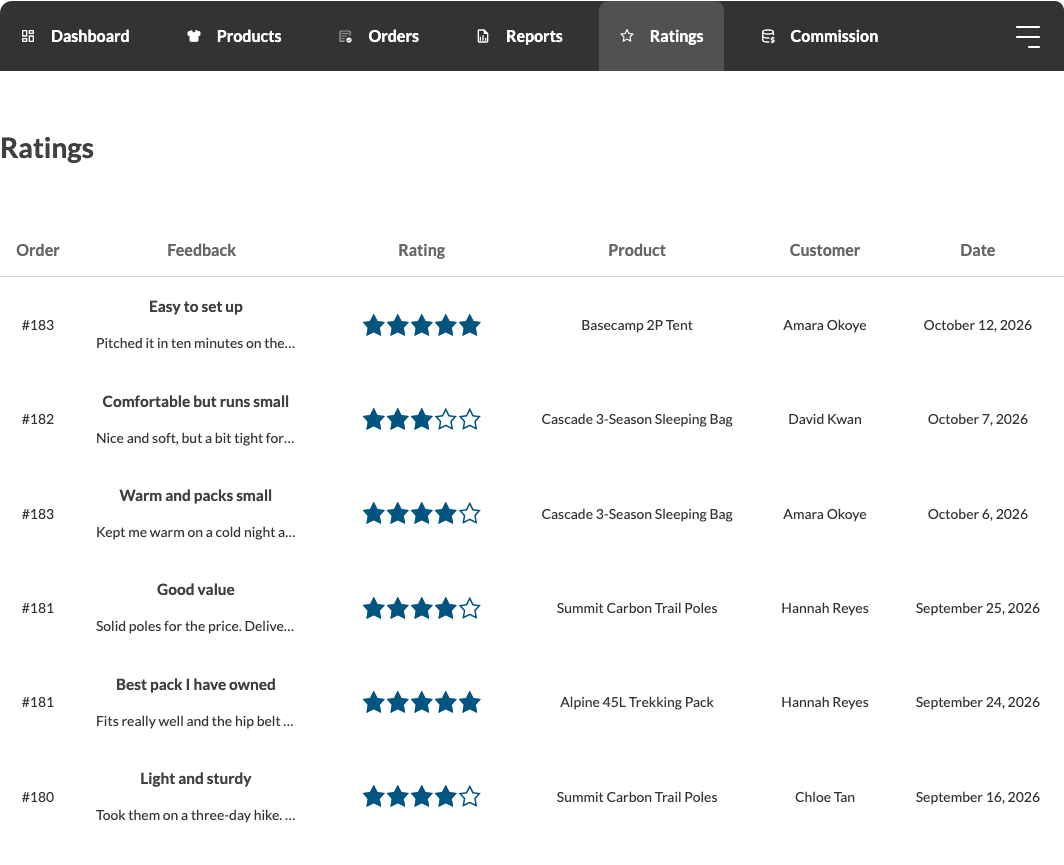The image size is (1064, 865).
Task: Click order #180 in the table
Action: point(38,797)
